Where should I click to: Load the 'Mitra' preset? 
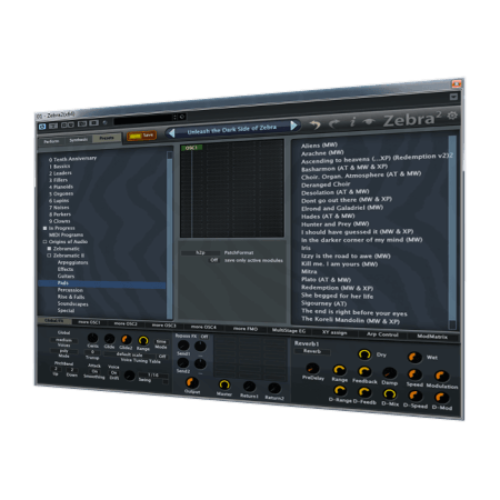309,272
